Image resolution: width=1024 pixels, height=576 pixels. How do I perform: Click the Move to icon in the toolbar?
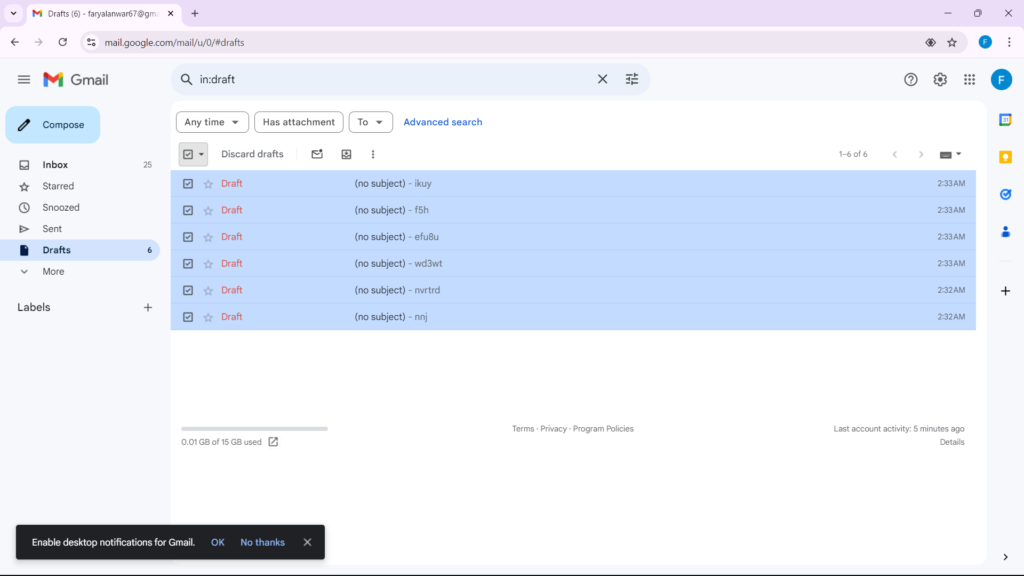tap(346, 154)
